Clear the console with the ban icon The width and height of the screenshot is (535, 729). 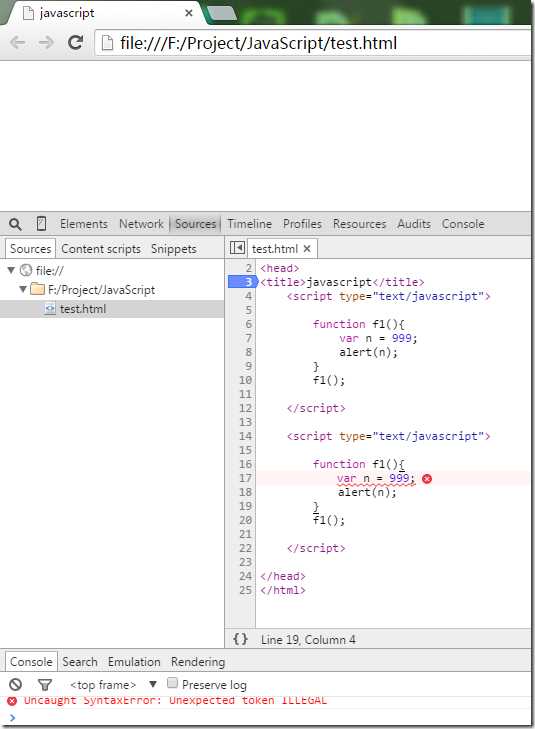[x=16, y=684]
